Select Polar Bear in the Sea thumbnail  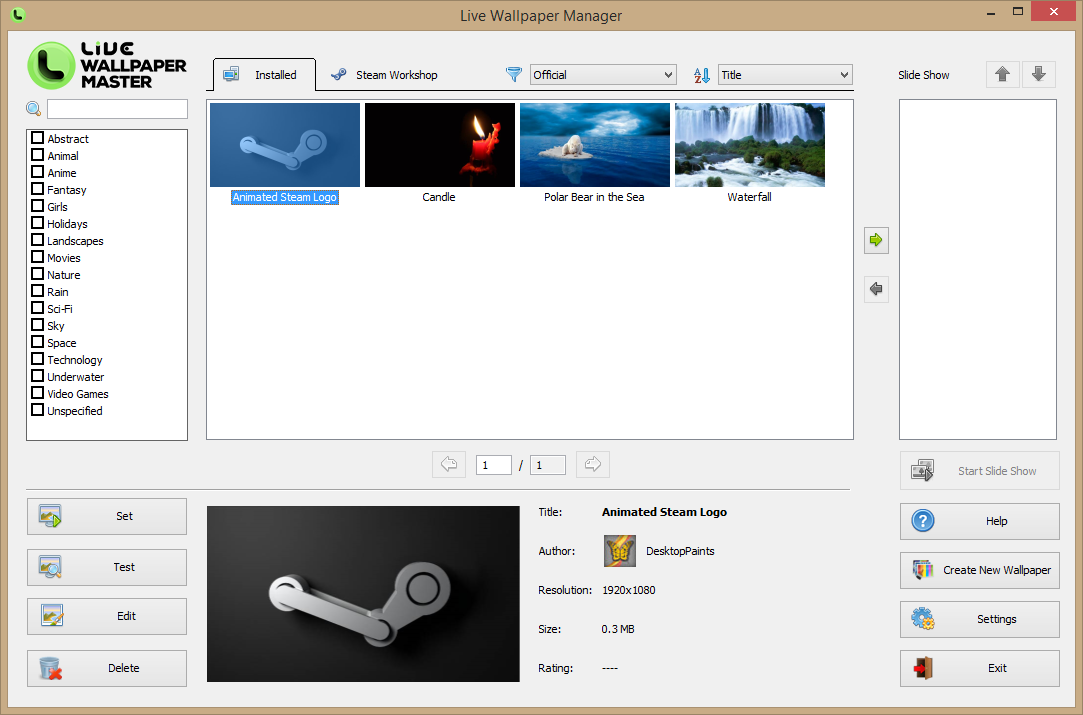595,145
